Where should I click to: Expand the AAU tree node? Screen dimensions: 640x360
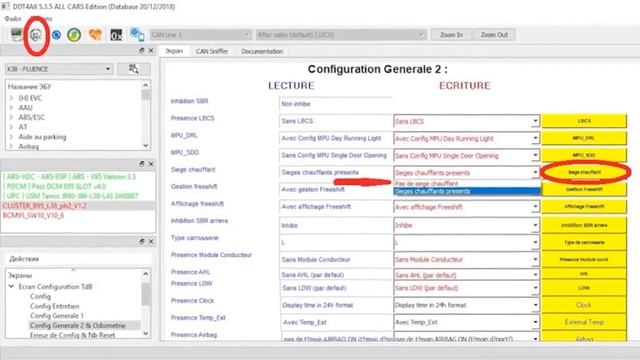click(x=11, y=108)
